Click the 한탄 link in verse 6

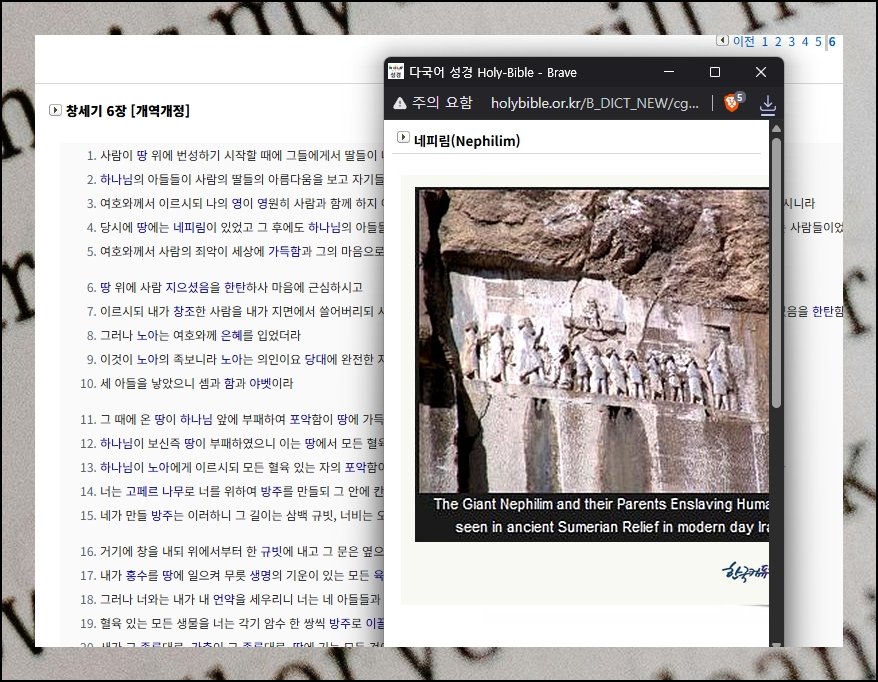[235, 287]
